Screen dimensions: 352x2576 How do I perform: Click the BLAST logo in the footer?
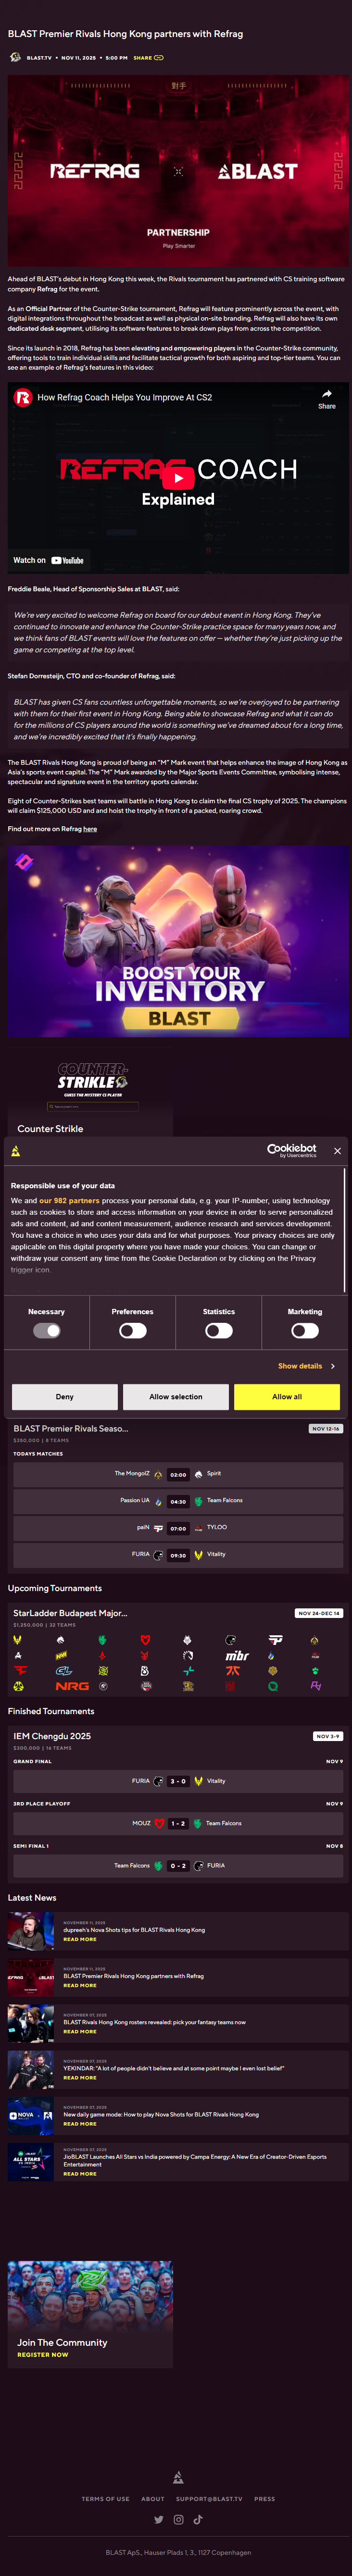click(x=178, y=2477)
